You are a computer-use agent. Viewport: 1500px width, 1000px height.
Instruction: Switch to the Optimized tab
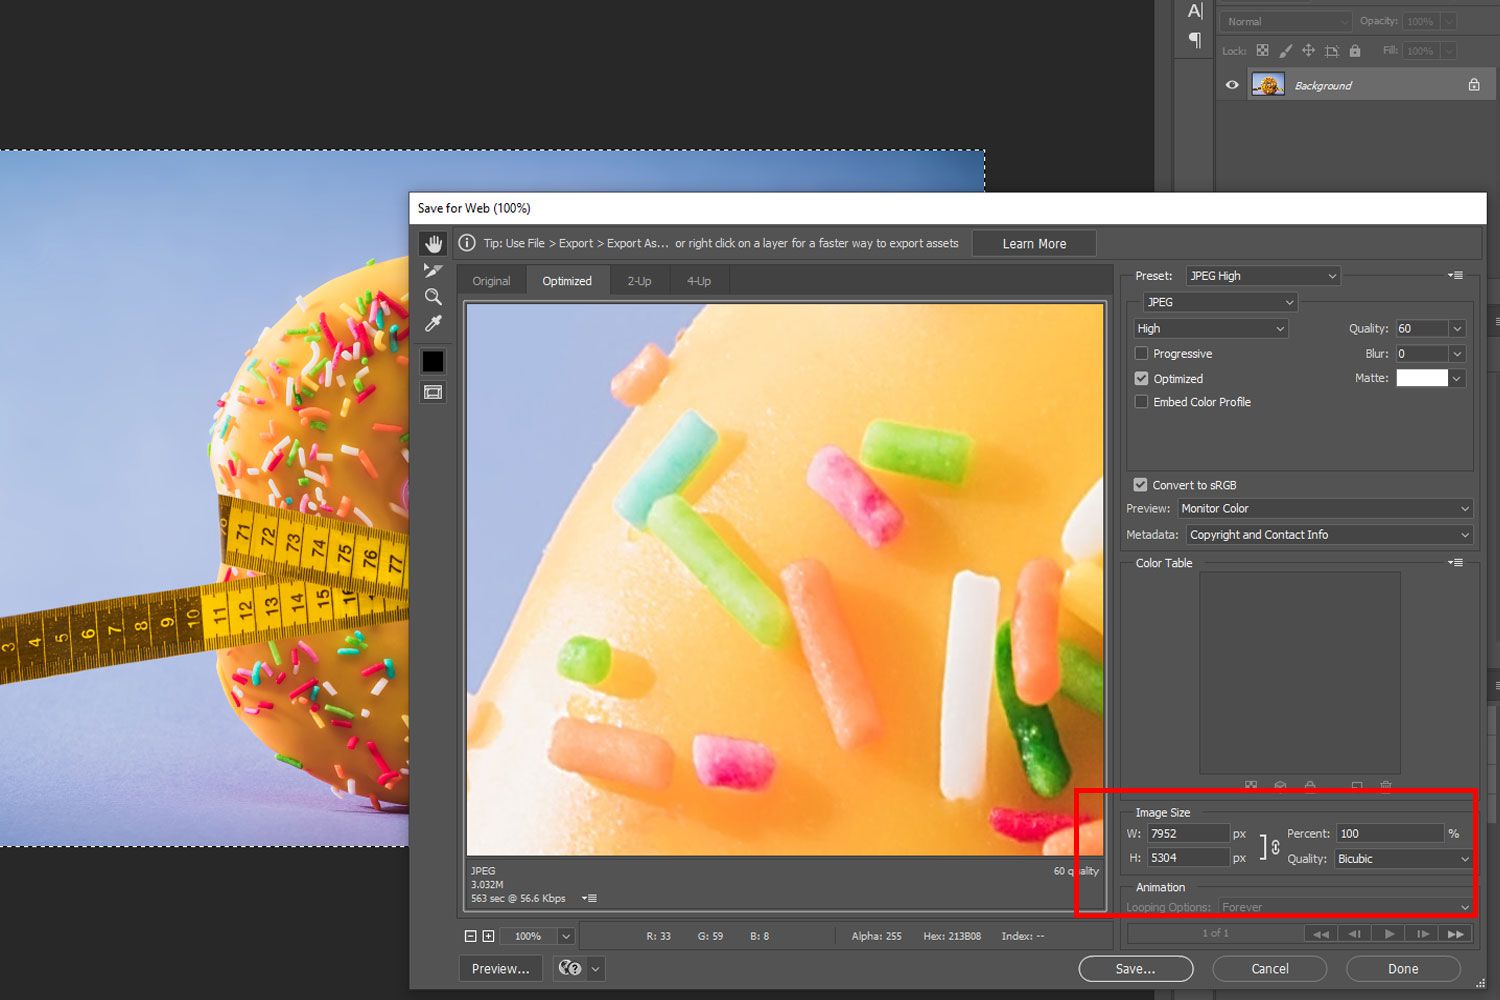coord(567,281)
